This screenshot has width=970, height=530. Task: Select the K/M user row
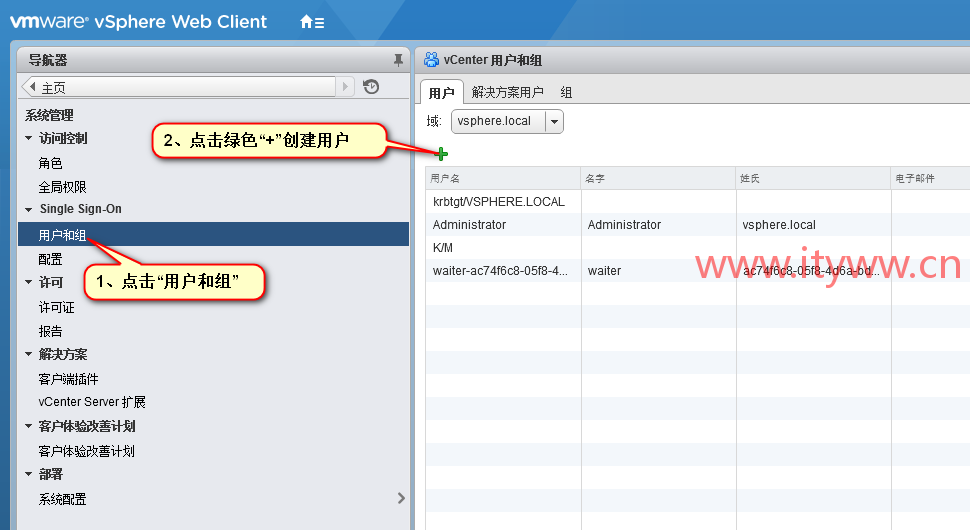click(x=698, y=247)
